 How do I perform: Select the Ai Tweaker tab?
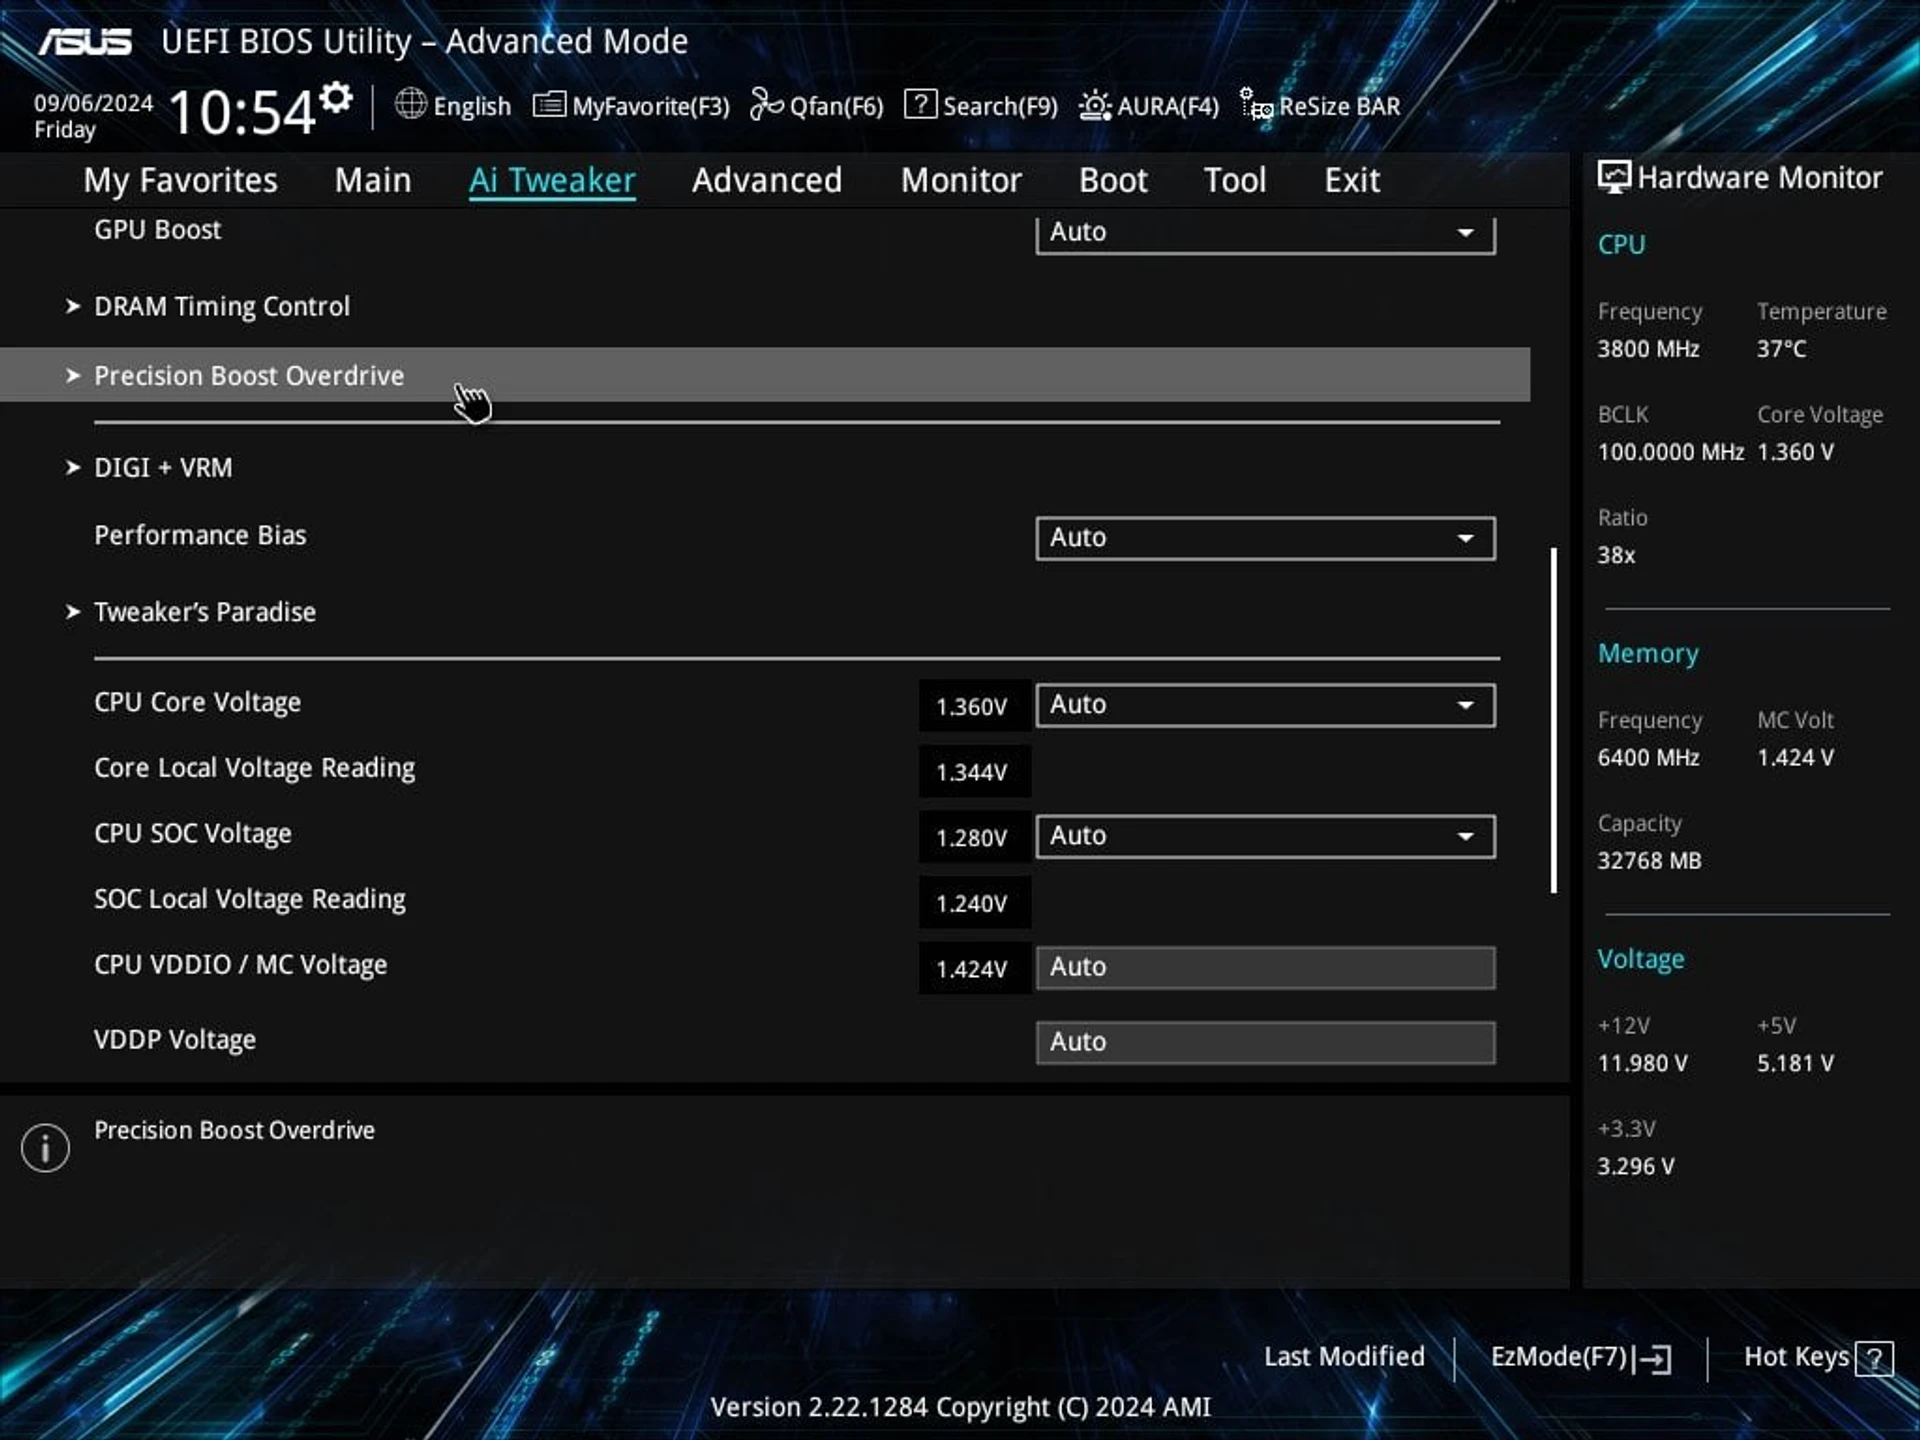click(x=552, y=180)
